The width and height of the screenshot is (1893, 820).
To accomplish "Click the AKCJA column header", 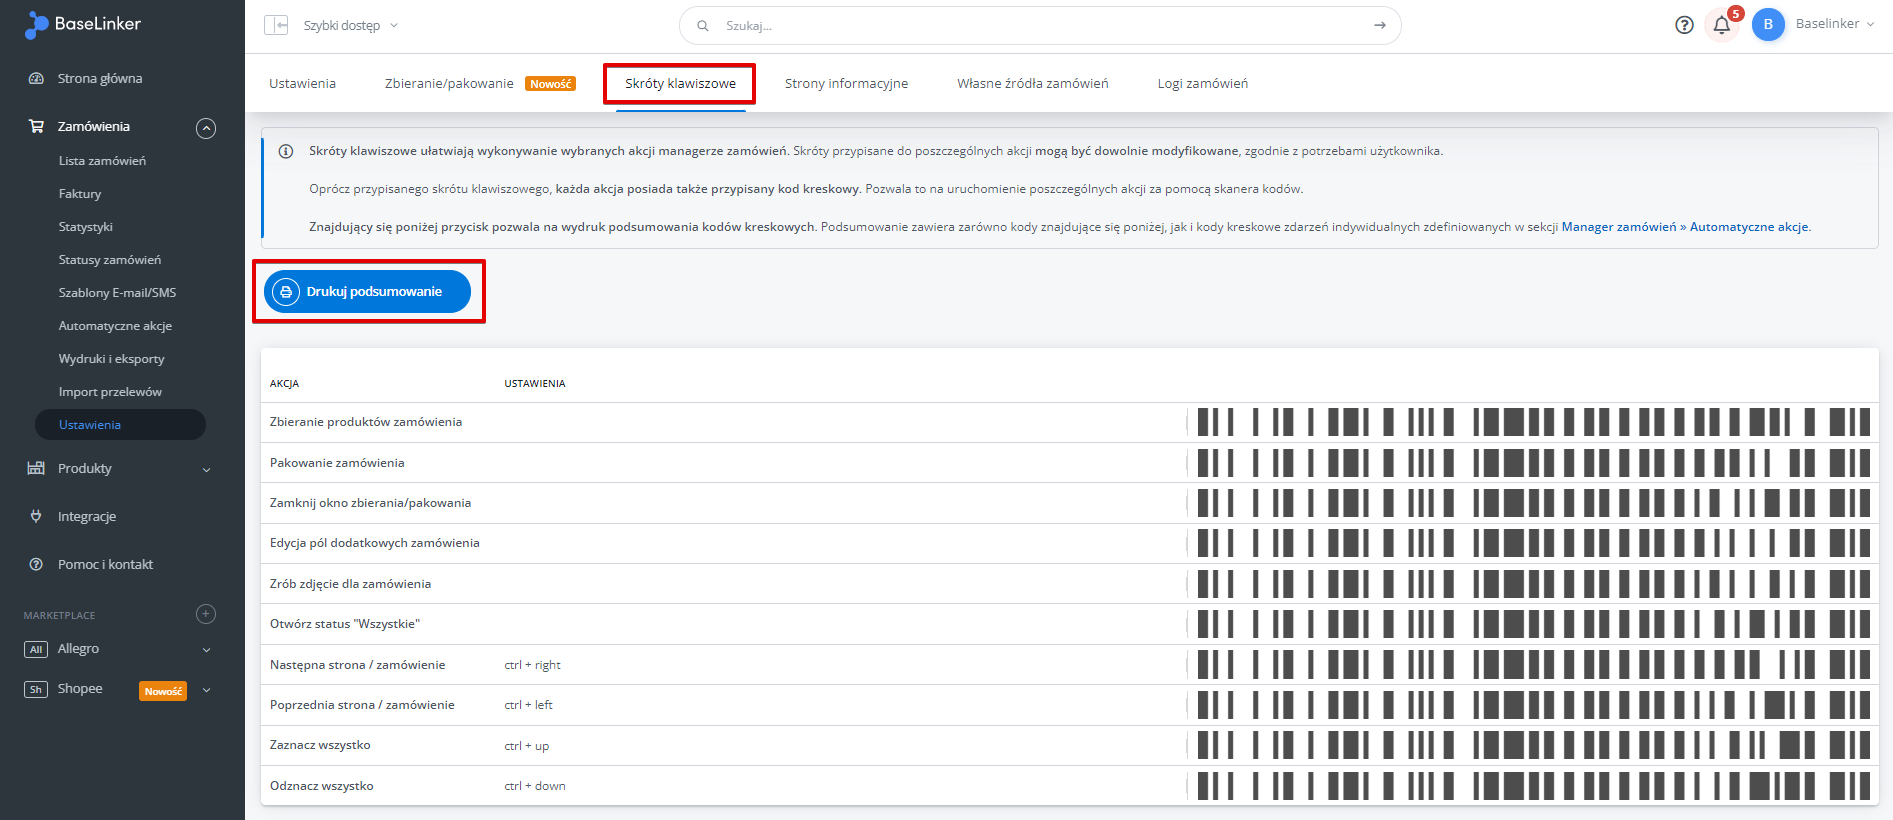I will tap(284, 384).
